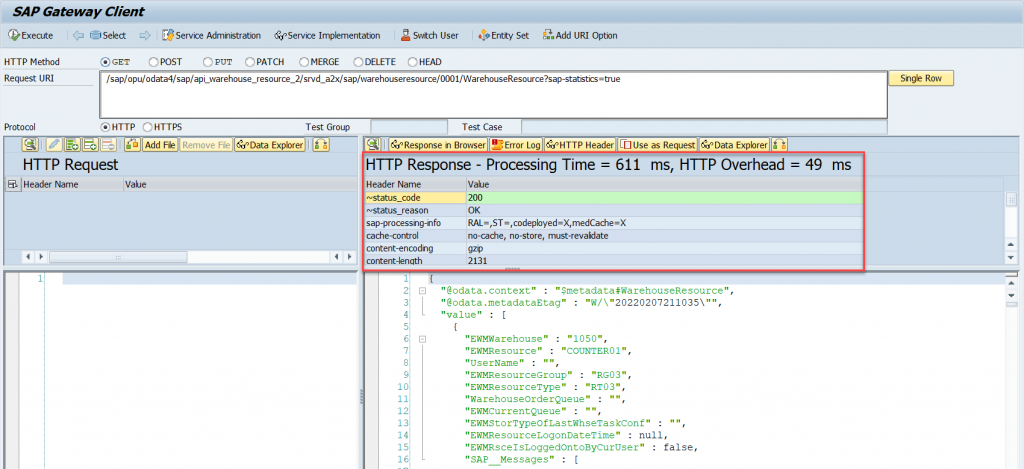This screenshot has height=469, width=1024.
Task: Click Response in Browser button
Action: (x=438, y=145)
